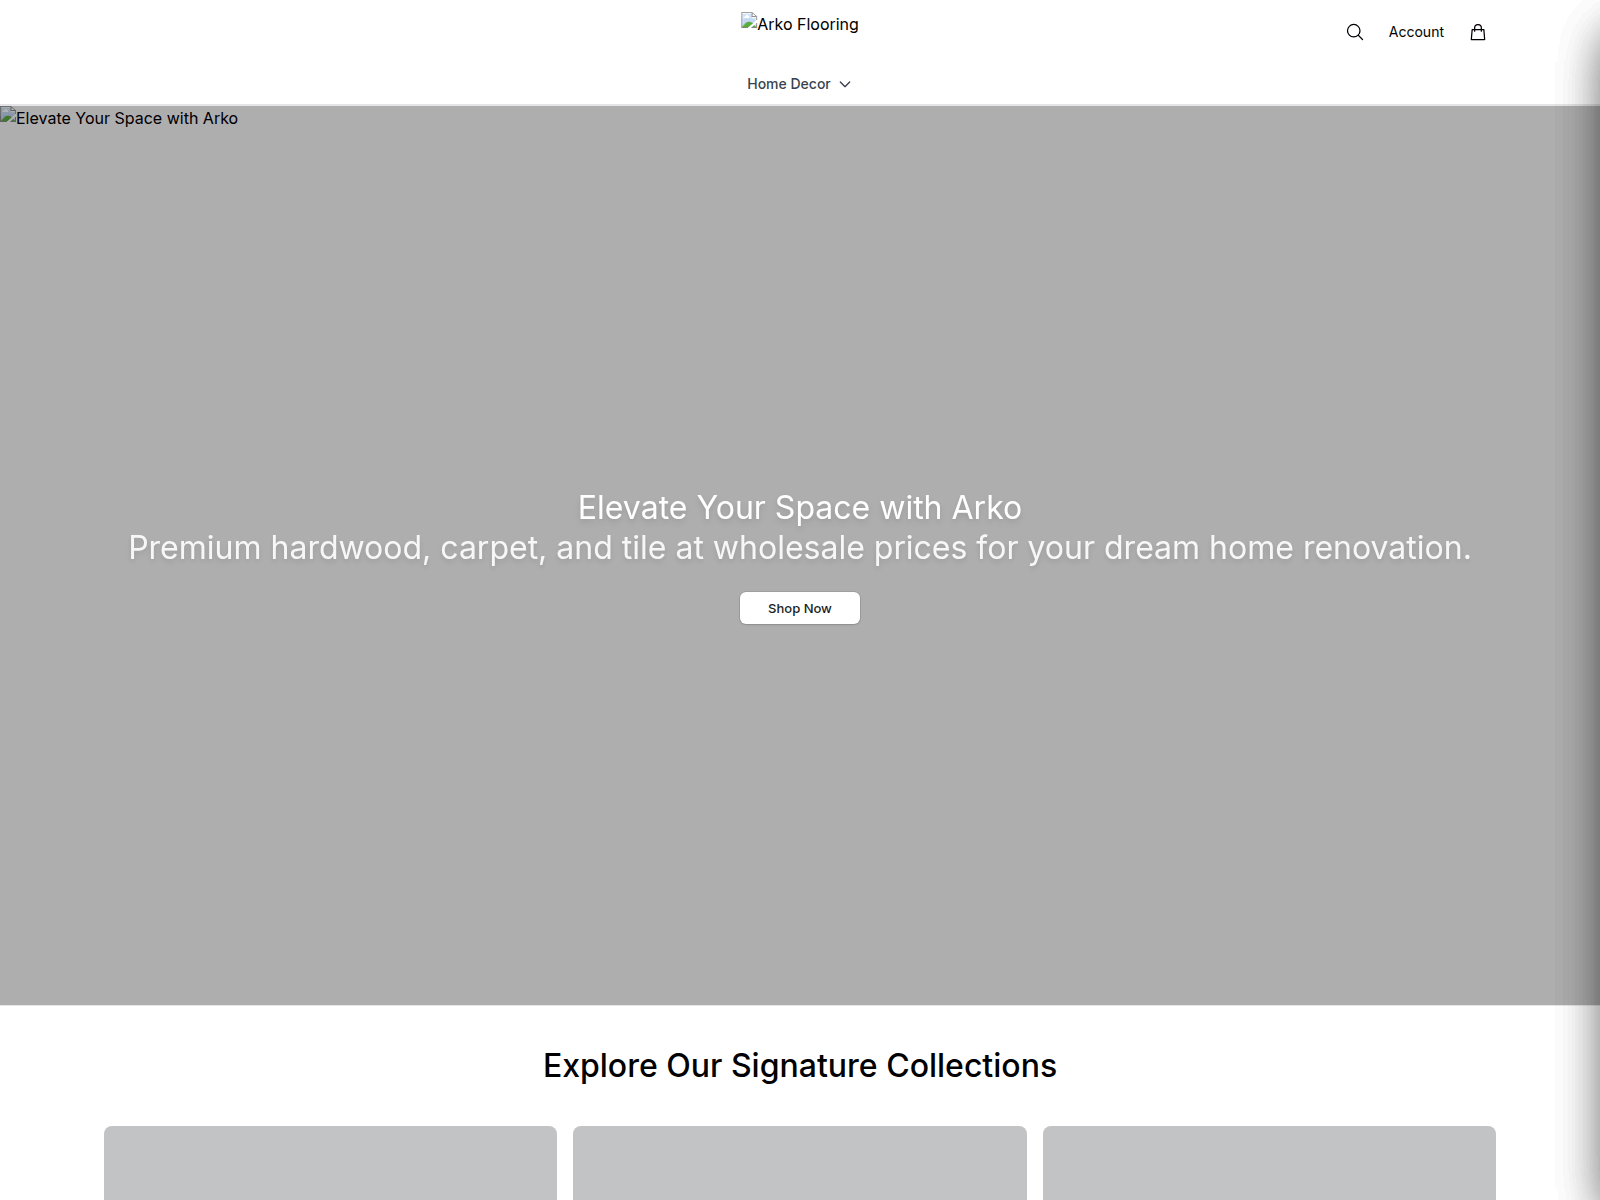This screenshot has width=1600, height=1200.
Task: Click the Account link
Action: [1416, 32]
